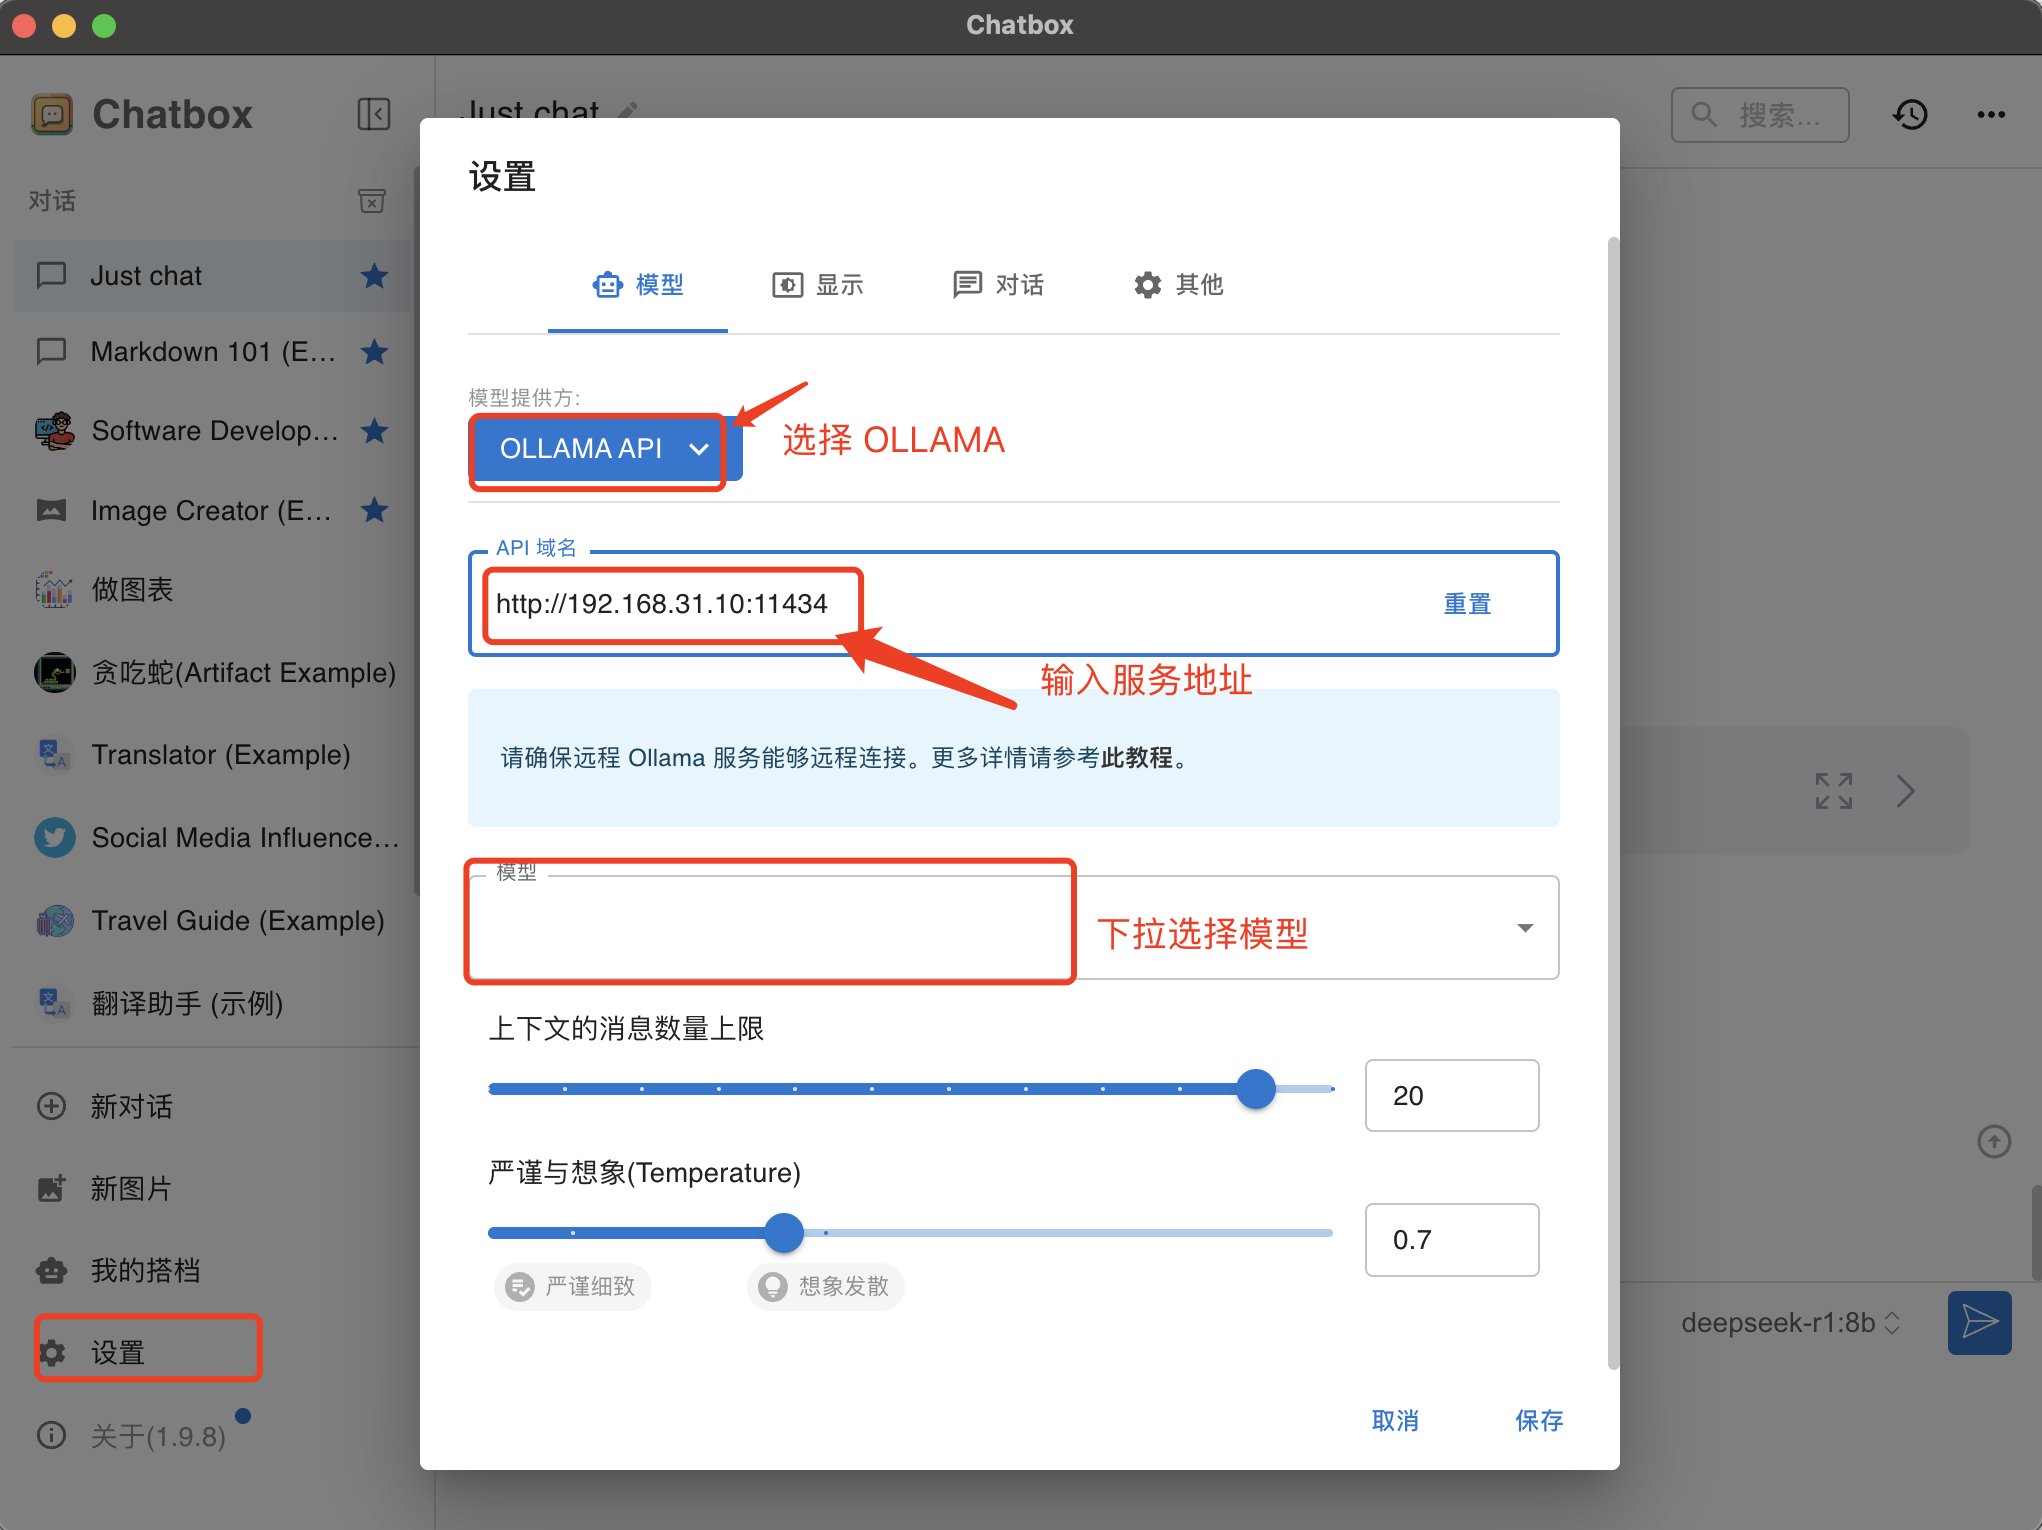Expand the 模型 selection dropdown arrow

pyautogui.click(x=1524, y=928)
